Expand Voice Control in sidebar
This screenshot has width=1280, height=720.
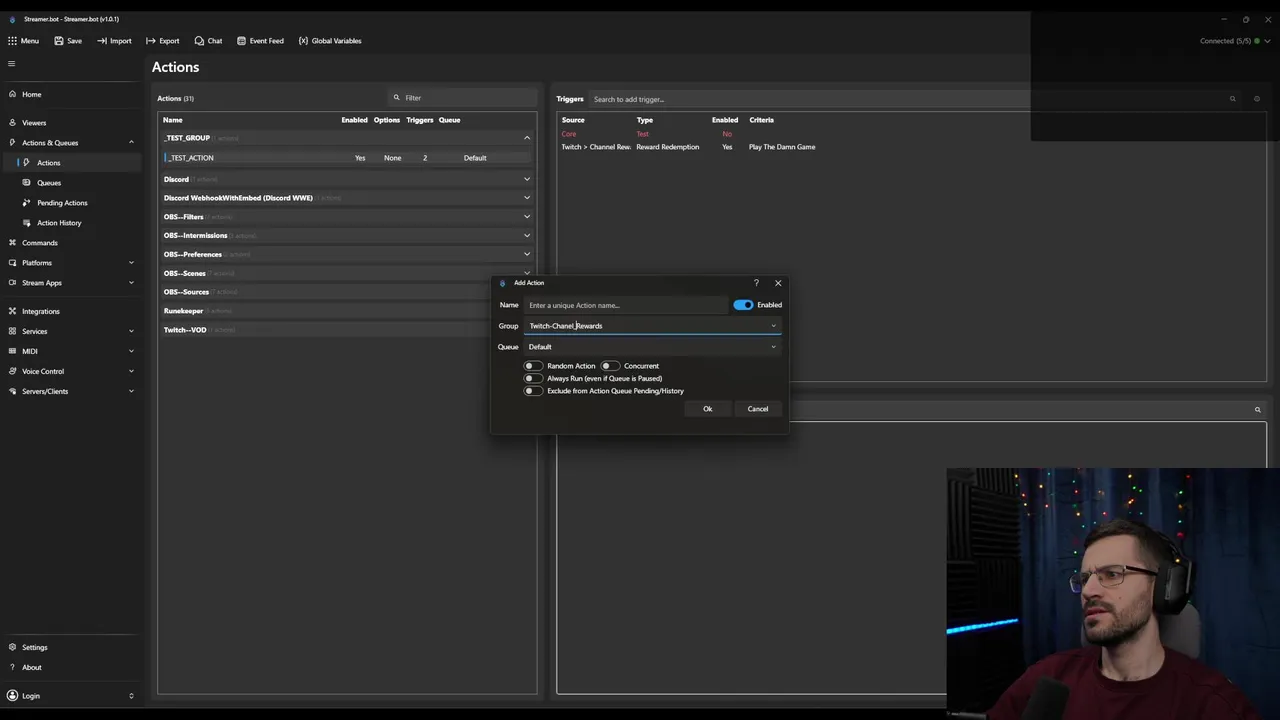click(x=131, y=371)
